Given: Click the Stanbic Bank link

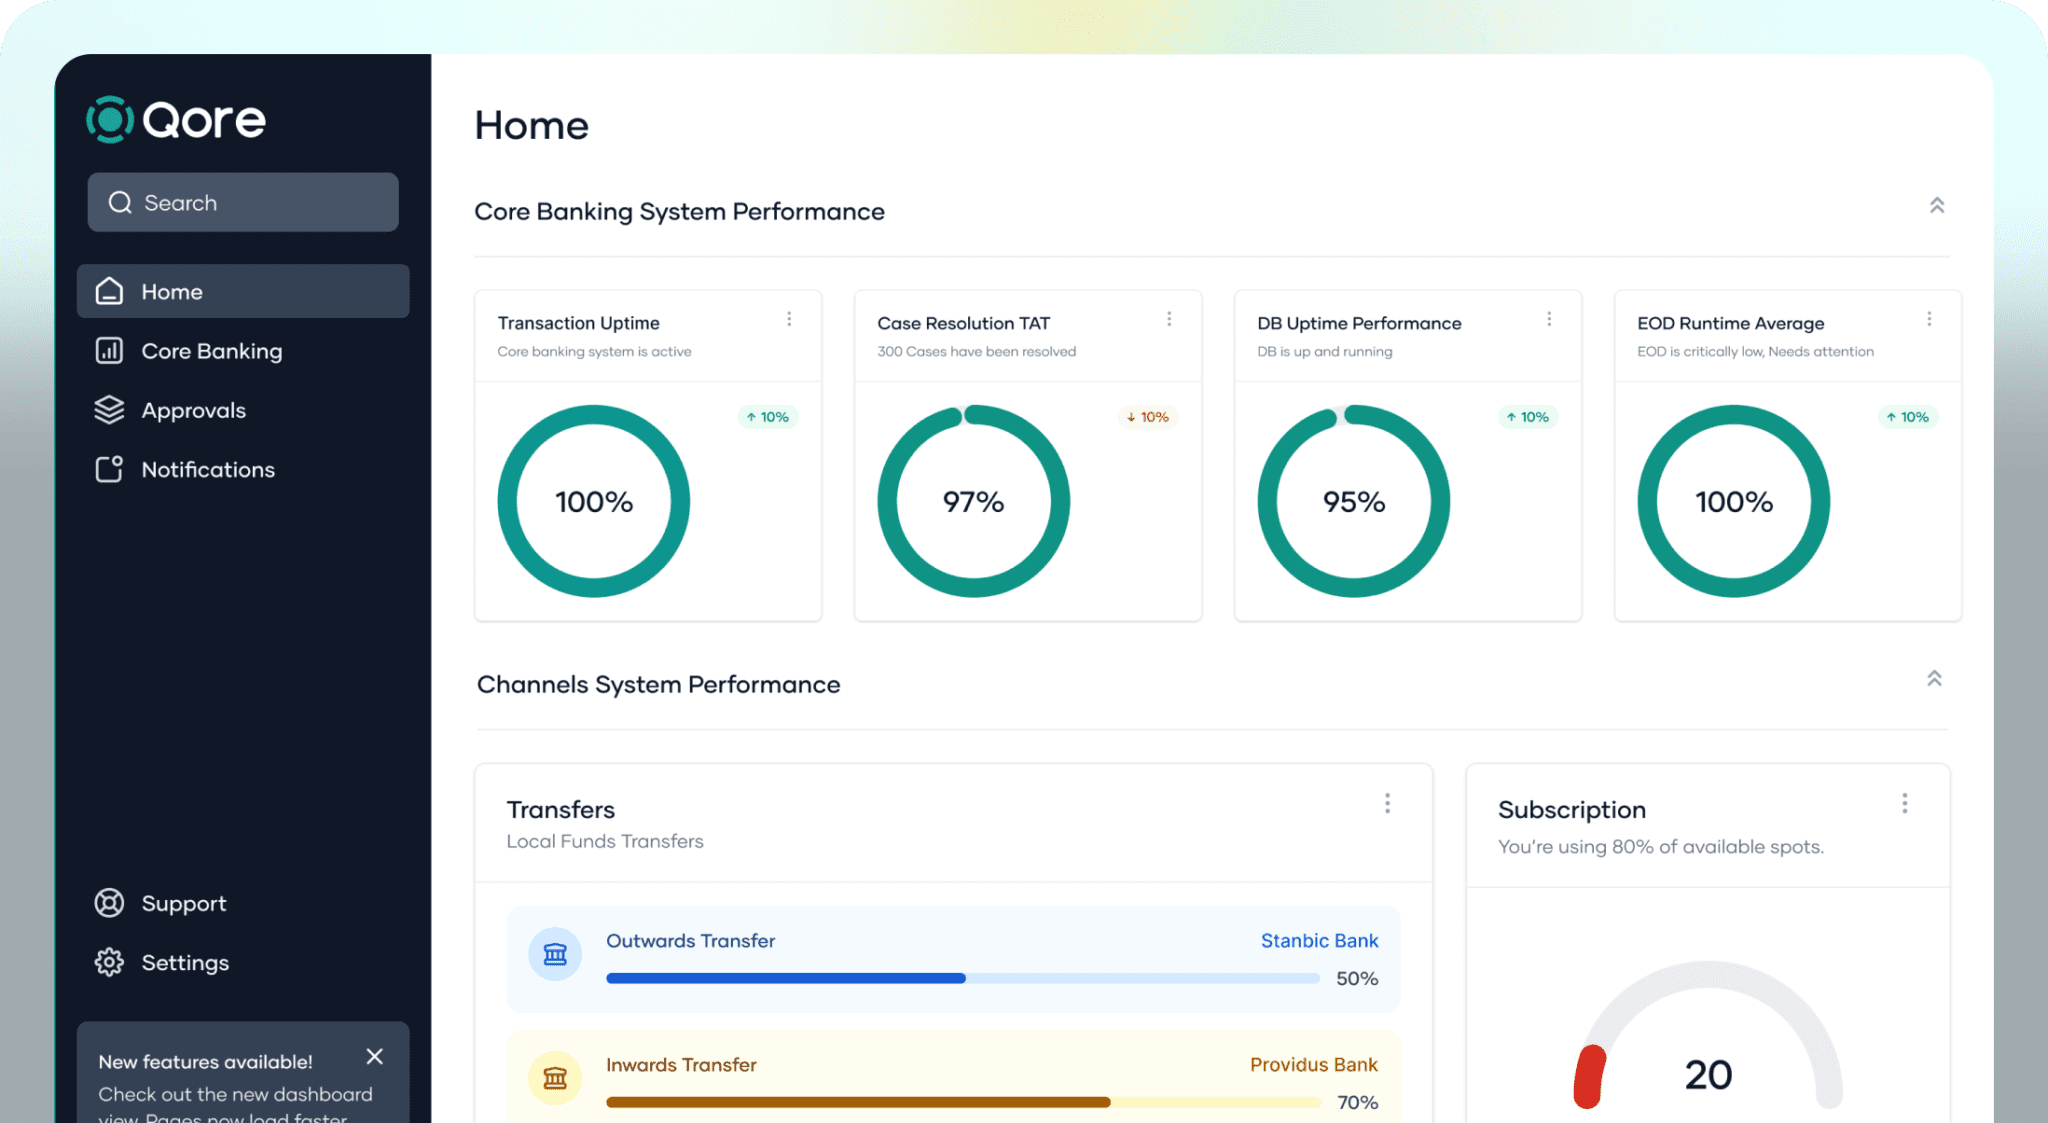Looking at the screenshot, I should tap(1319, 940).
